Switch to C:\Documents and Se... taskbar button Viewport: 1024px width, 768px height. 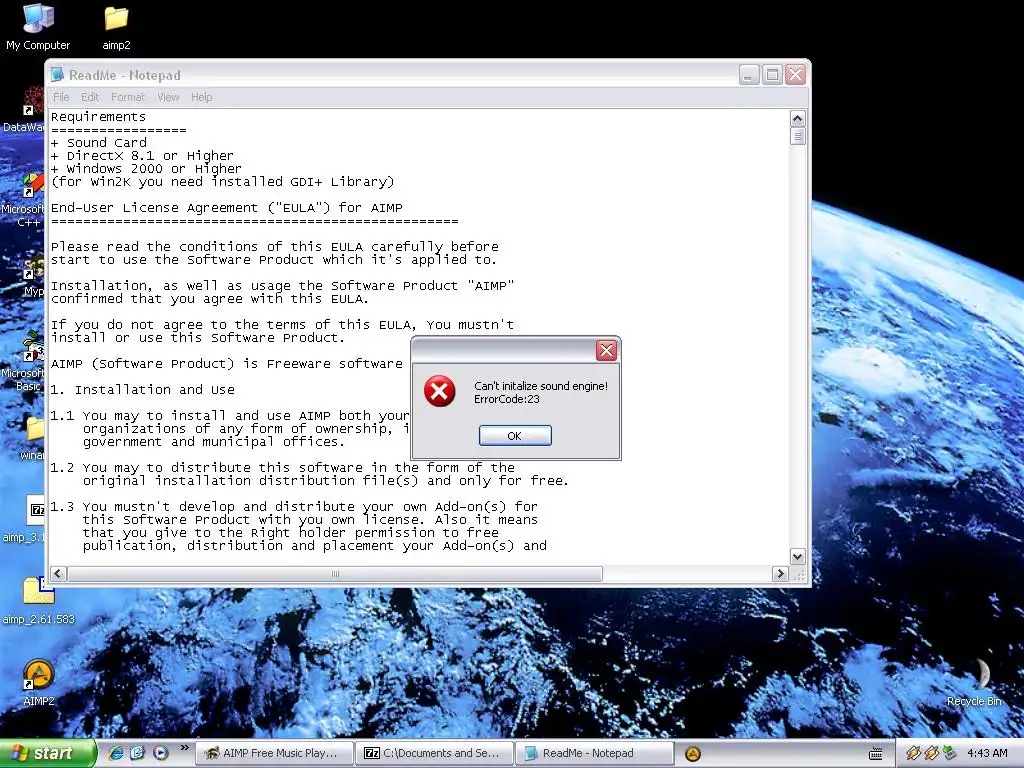[x=435, y=754]
